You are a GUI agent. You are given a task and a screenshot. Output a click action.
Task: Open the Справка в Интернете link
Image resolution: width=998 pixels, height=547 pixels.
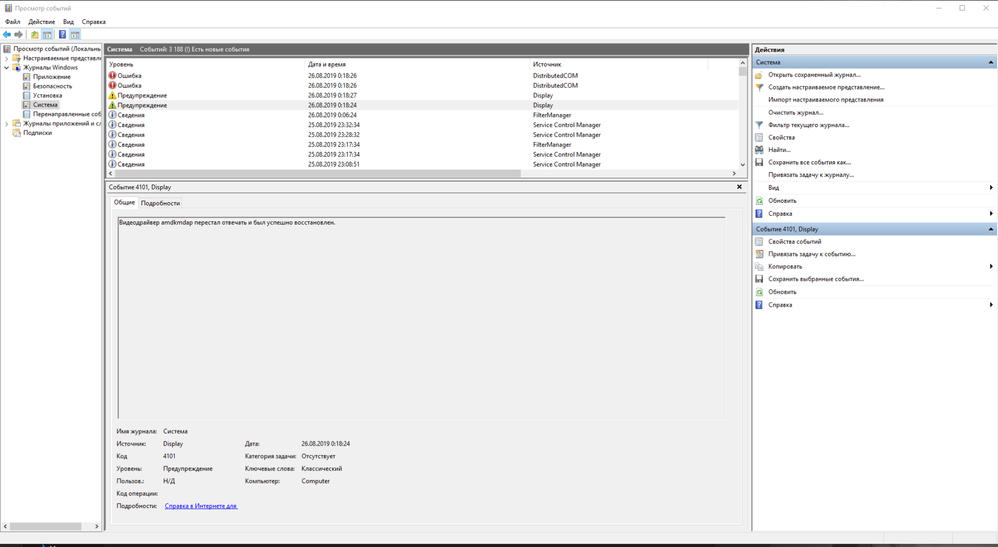point(201,506)
